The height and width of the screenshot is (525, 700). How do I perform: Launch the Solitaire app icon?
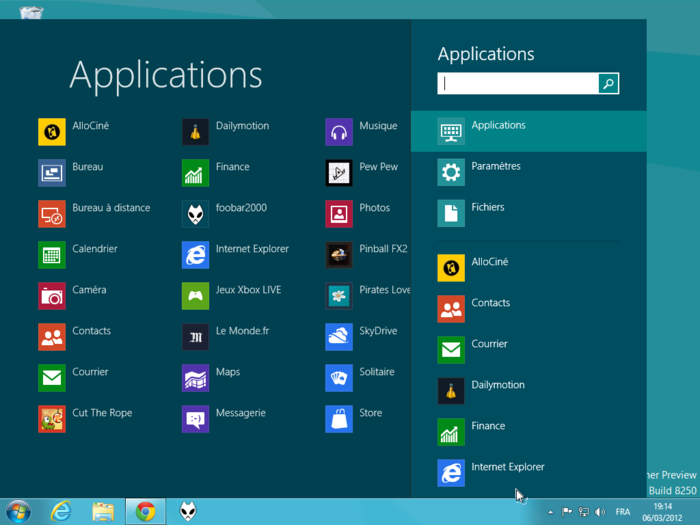point(339,378)
